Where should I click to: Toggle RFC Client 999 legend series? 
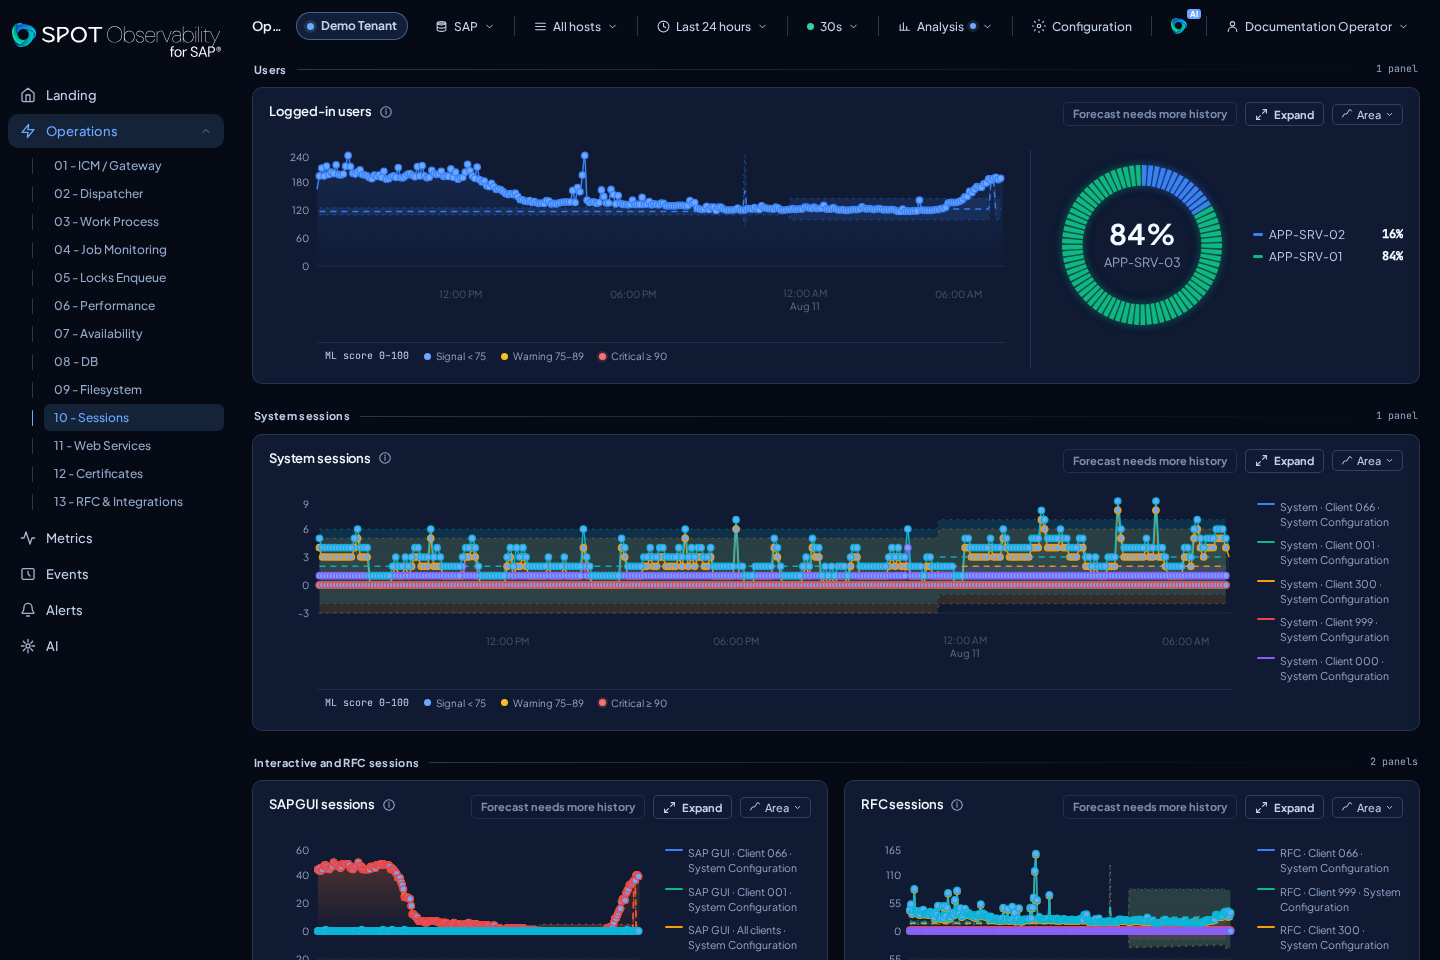point(1329,900)
